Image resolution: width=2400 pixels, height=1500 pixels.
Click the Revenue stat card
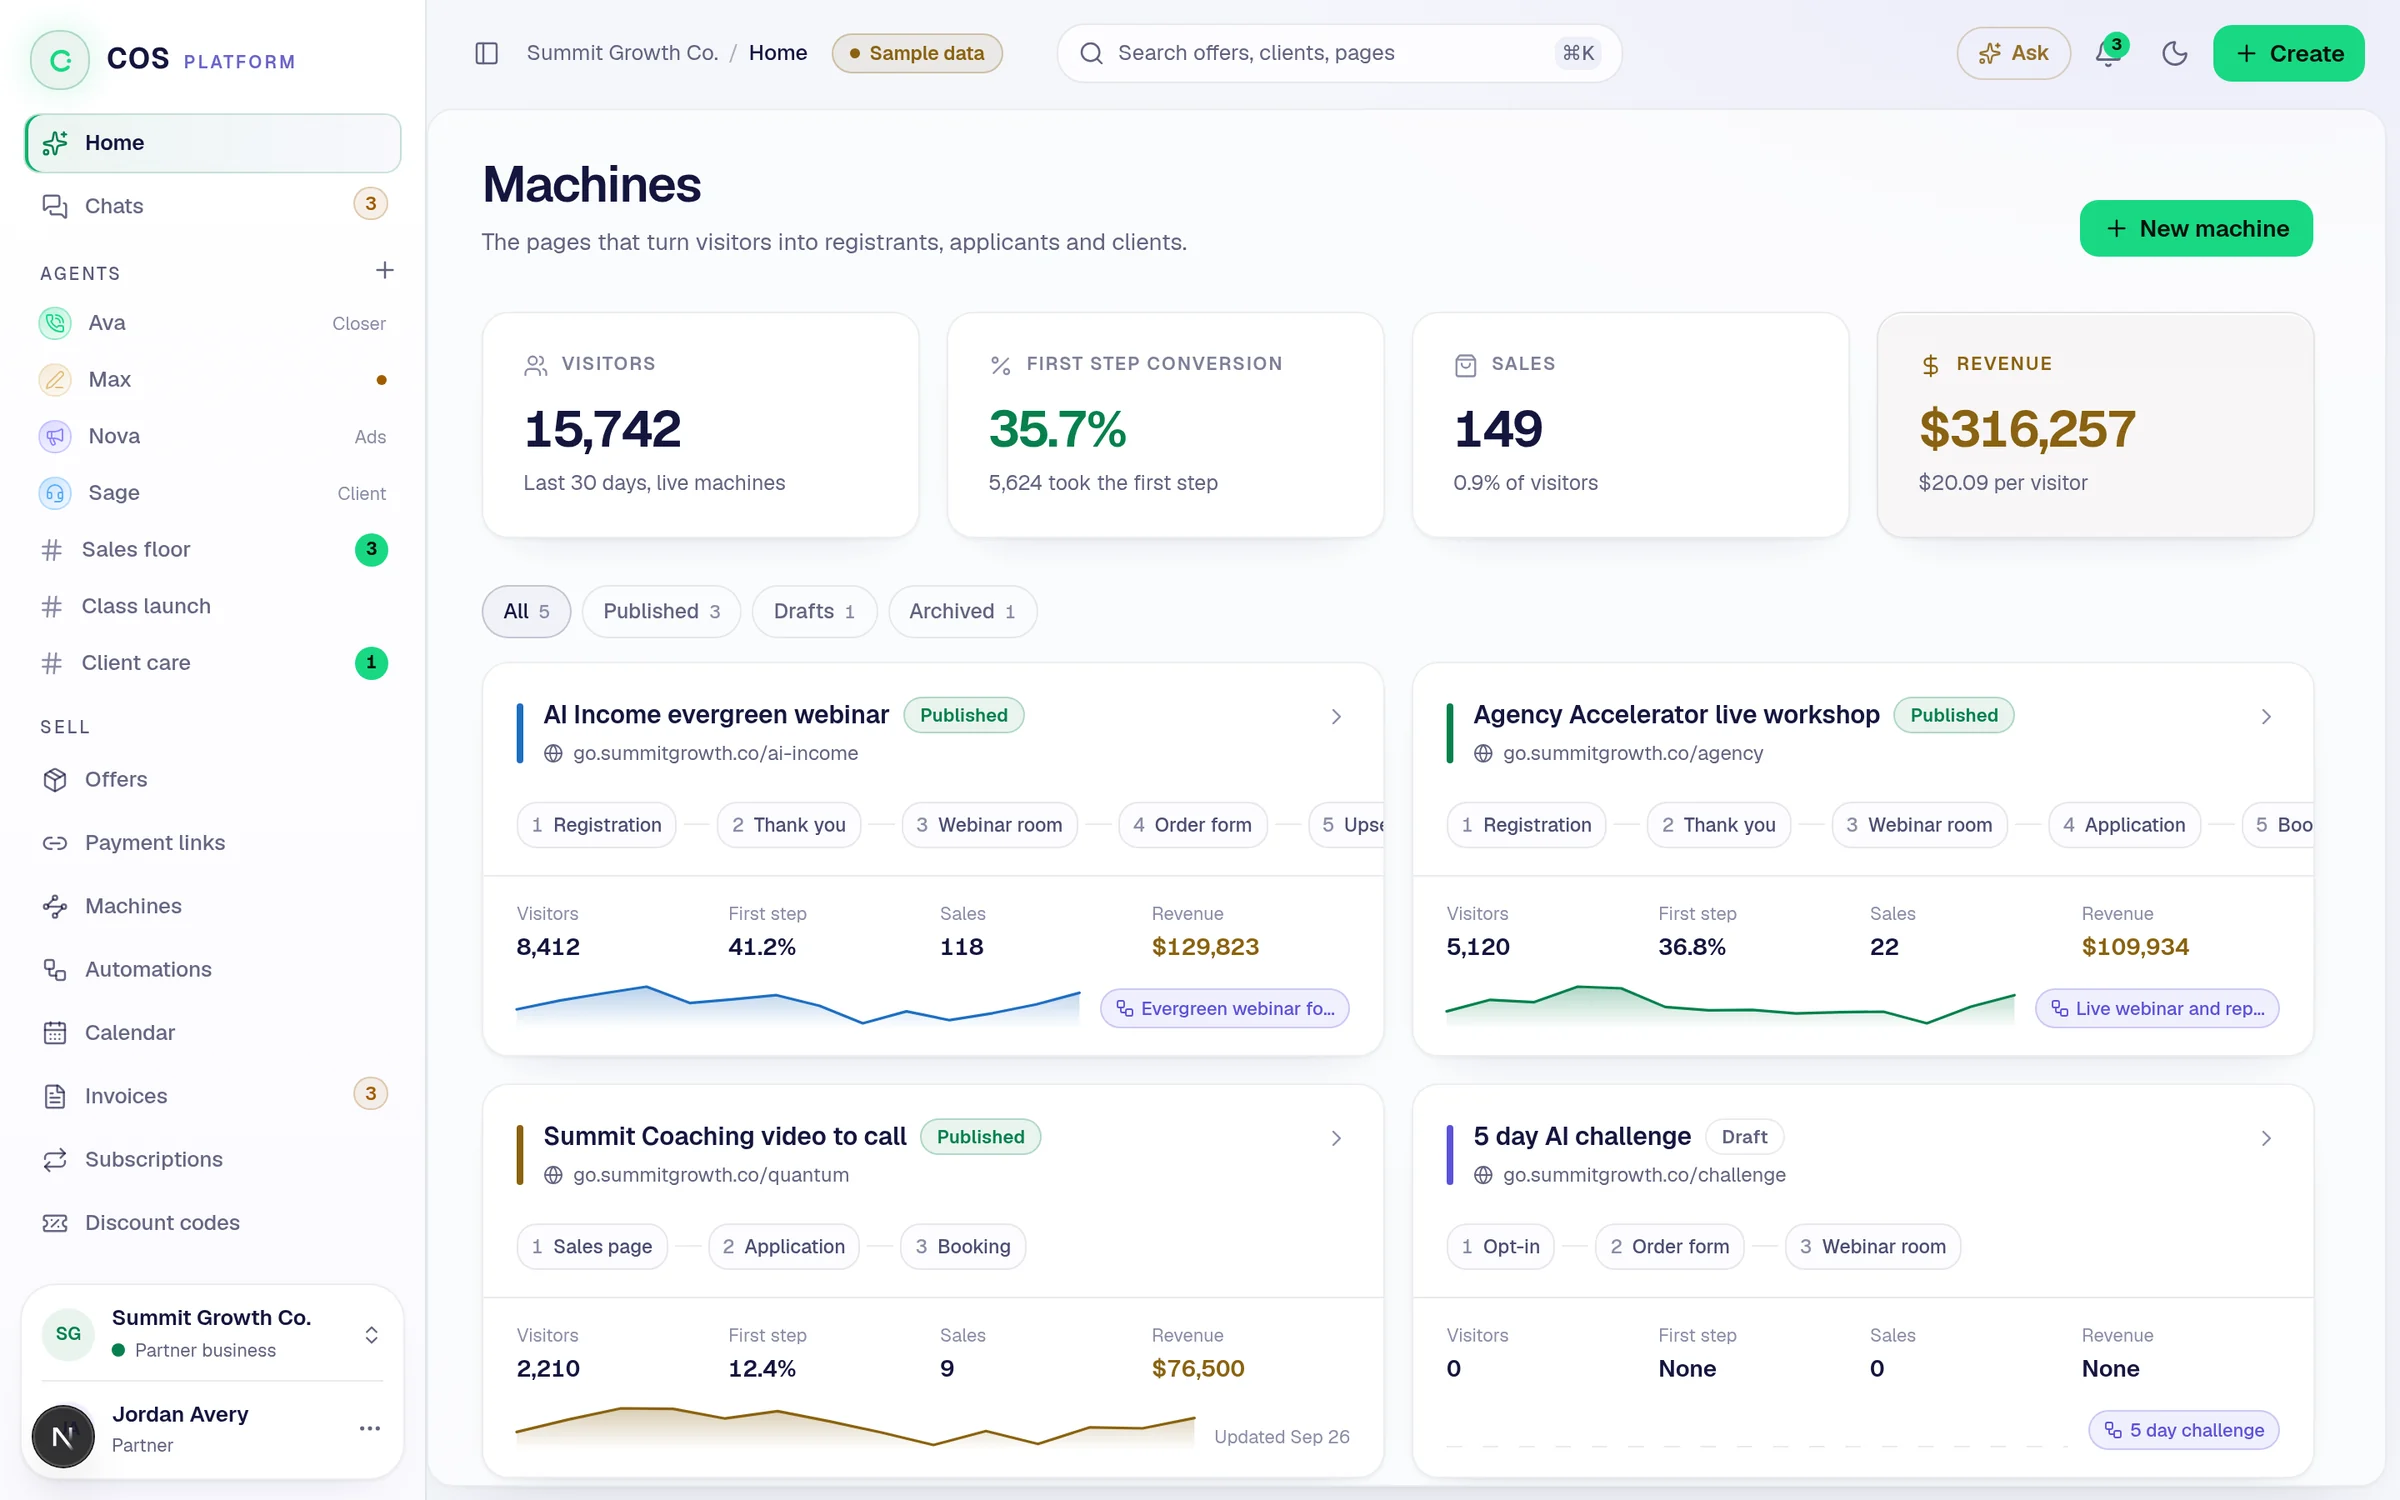[x=2096, y=425]
